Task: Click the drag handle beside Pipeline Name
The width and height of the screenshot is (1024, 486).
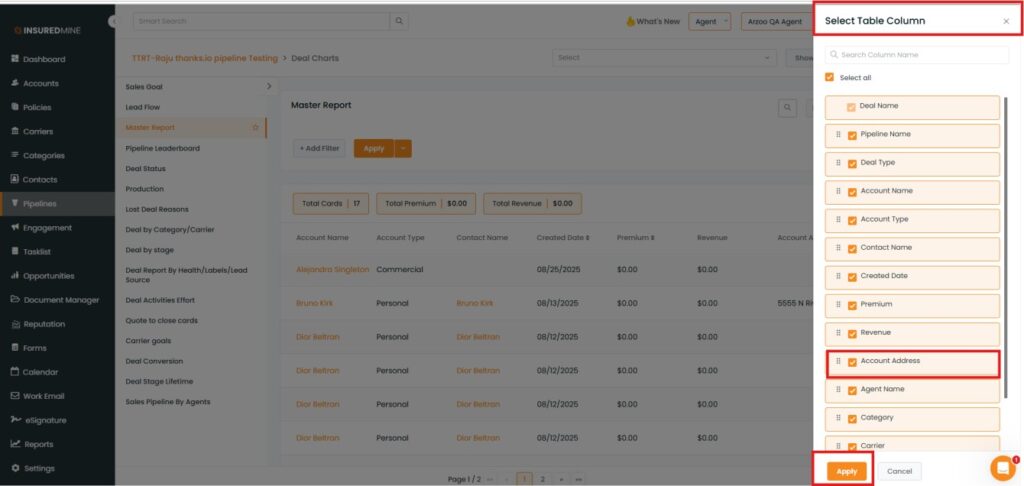Action: [x=838, y=135]
